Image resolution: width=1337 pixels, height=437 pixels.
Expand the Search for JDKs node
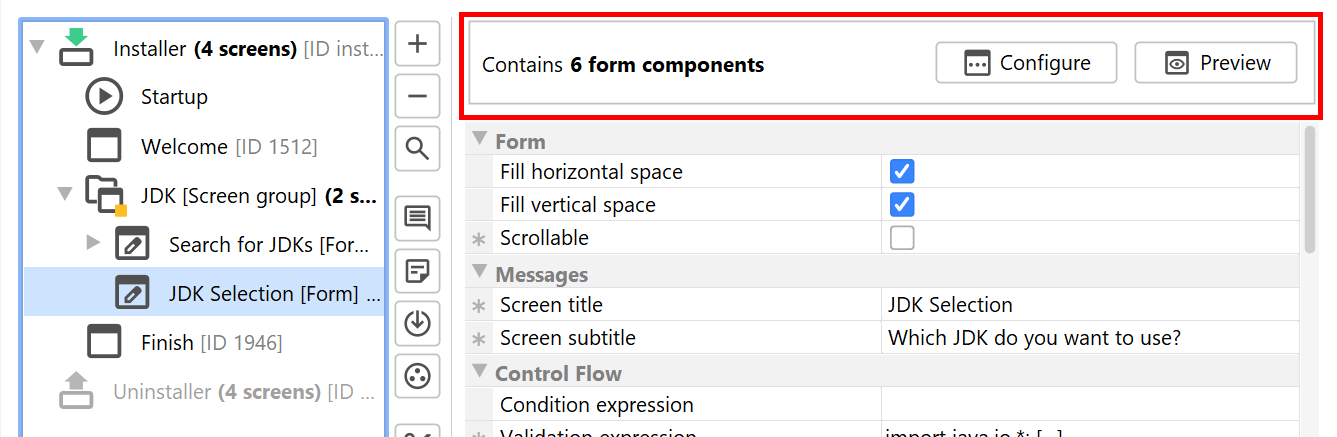click(93, 242)
